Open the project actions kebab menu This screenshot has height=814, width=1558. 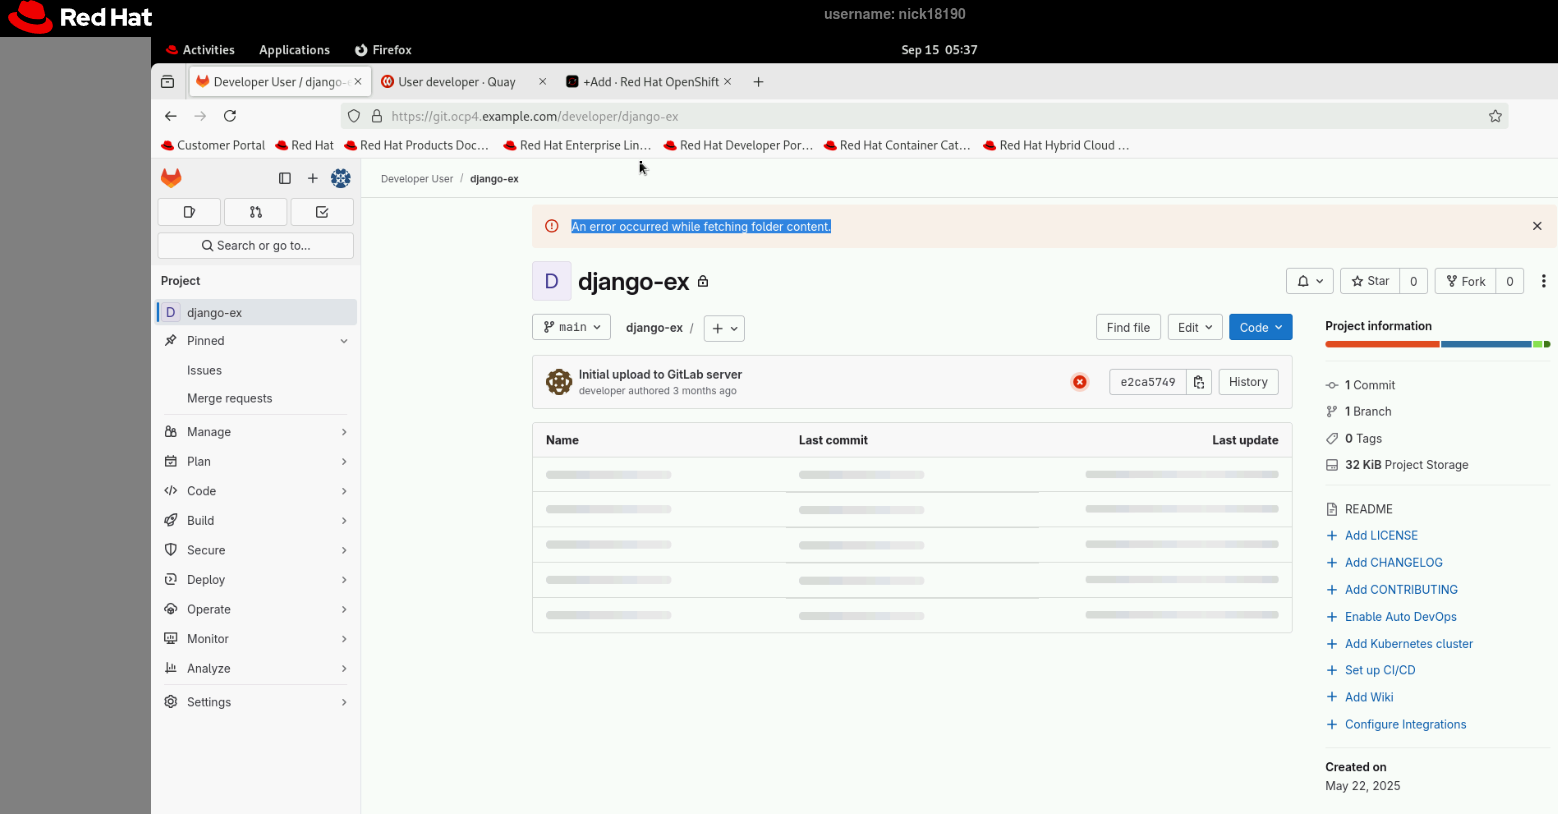point(1544,281)
